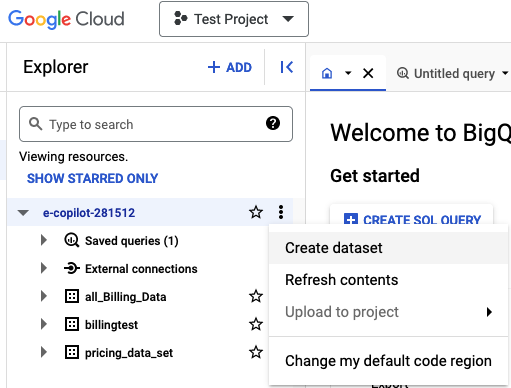The width and height of the screenshot is (511, 388).
Task: Star the e-copilot-281512 project
Action: coord(256,212)
